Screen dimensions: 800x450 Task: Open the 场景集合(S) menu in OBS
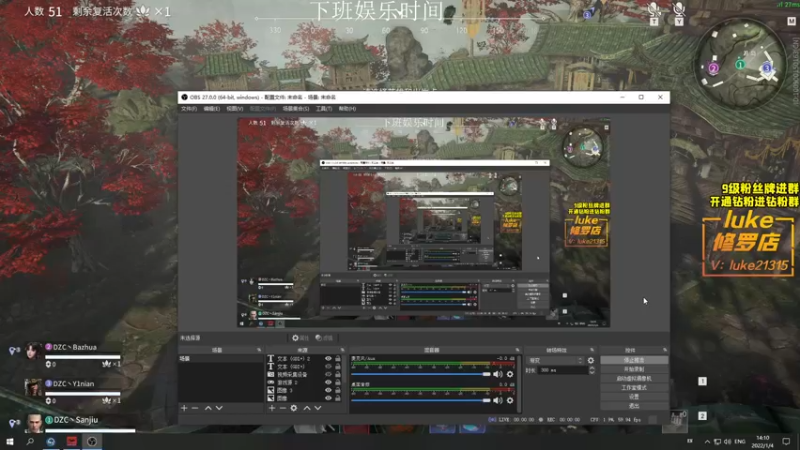coord(296,109)
